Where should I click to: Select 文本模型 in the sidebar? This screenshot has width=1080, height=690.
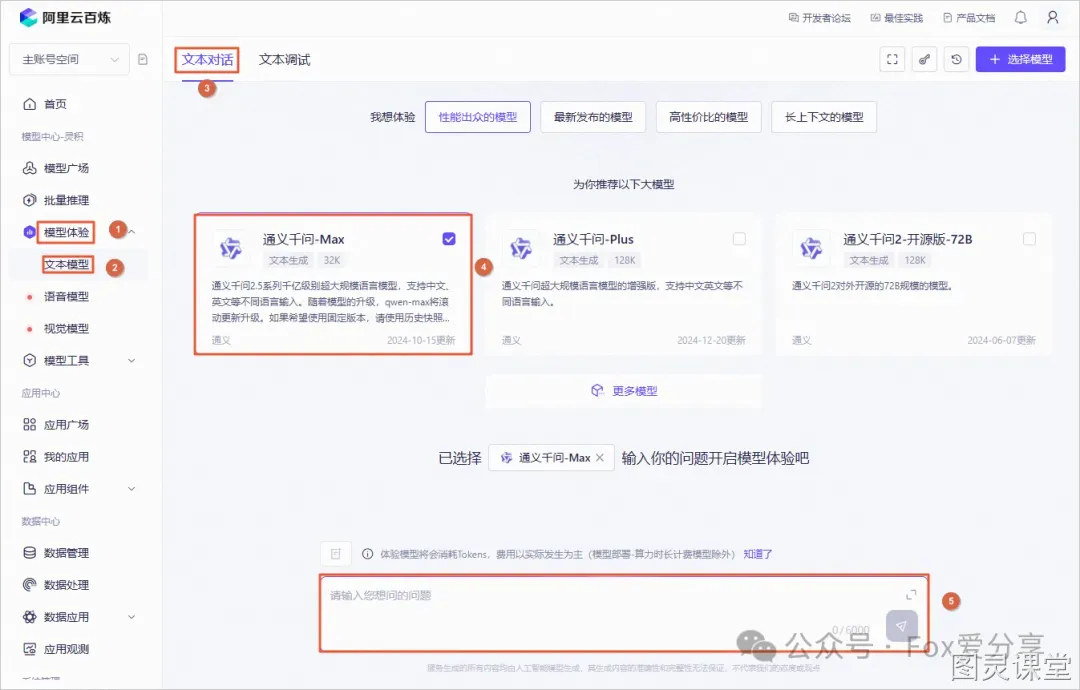click(x=66, y=264)
